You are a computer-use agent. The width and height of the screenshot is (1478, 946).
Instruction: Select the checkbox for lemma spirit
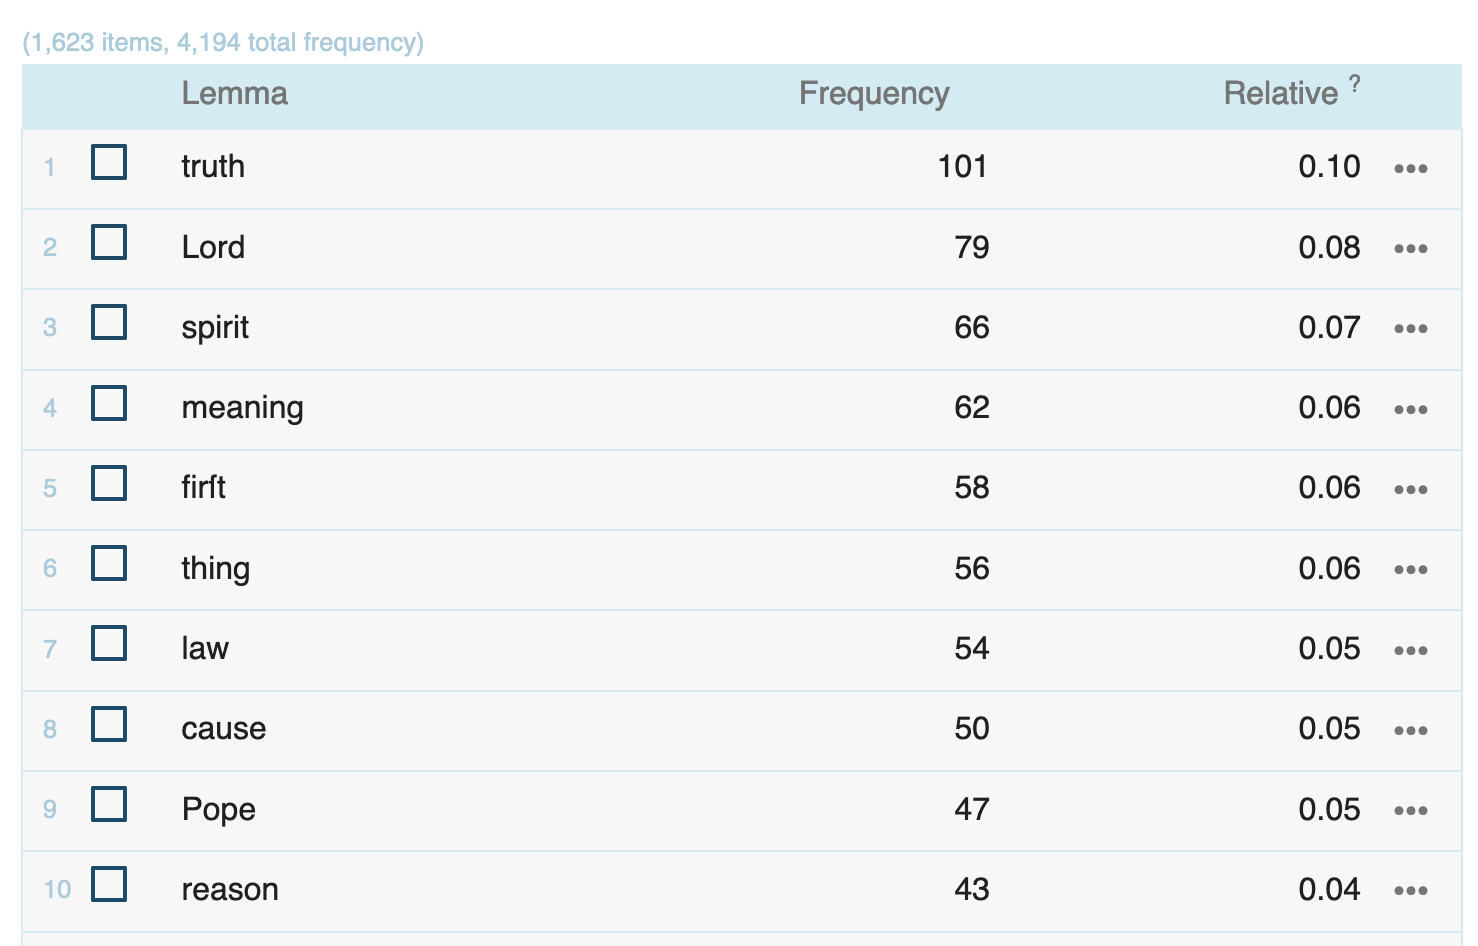click(109, 323)
